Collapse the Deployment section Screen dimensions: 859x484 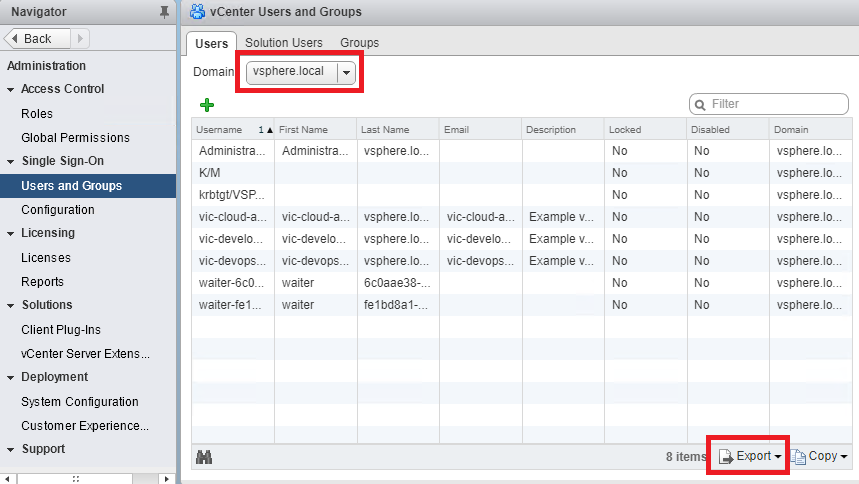click(10, 378)
